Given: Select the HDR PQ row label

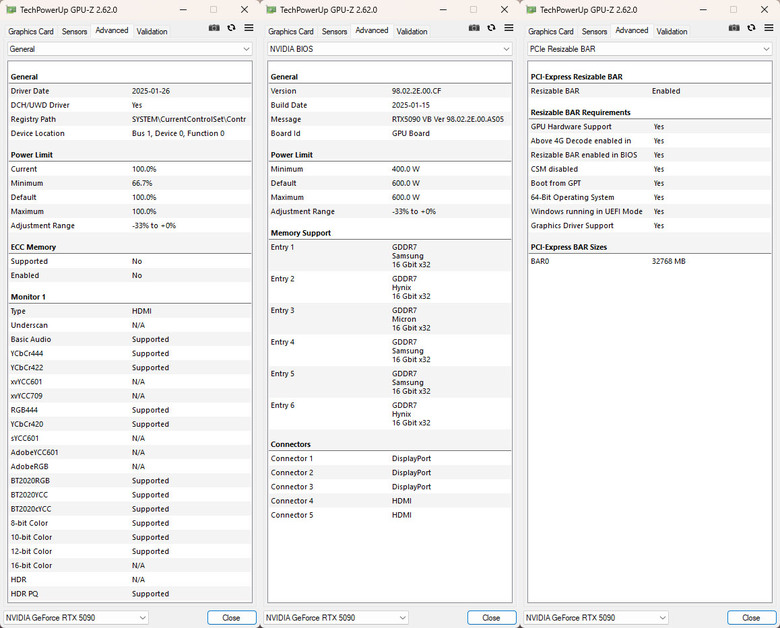Looking at the screenshot, I should (24, 594).
